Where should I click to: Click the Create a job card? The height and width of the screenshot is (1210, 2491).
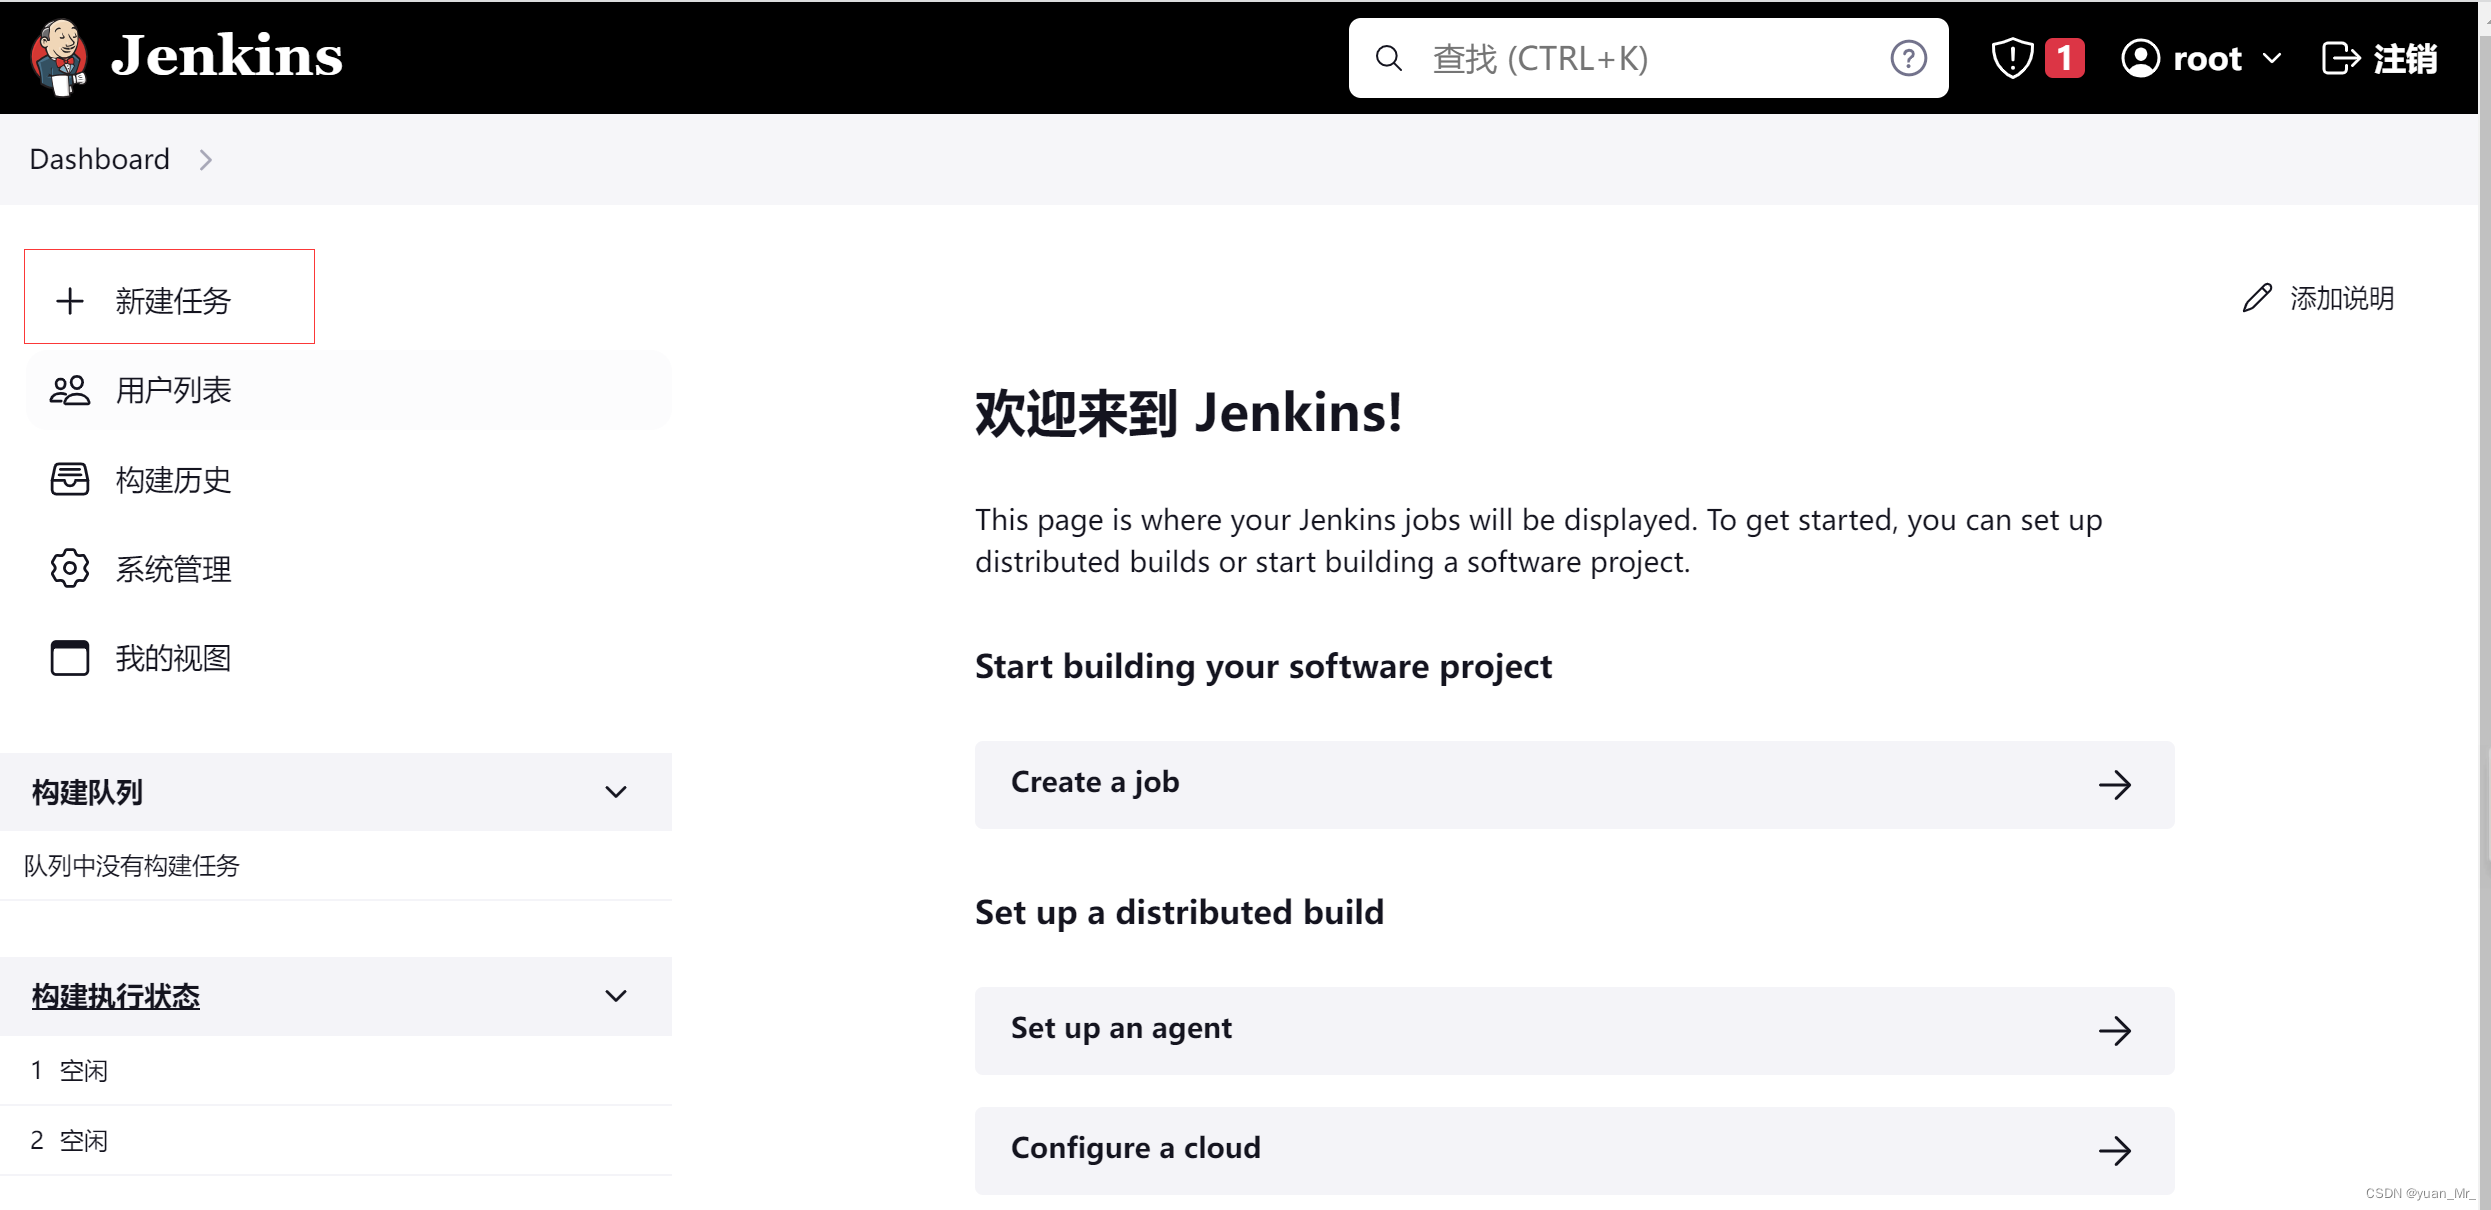click(1574, 784)
